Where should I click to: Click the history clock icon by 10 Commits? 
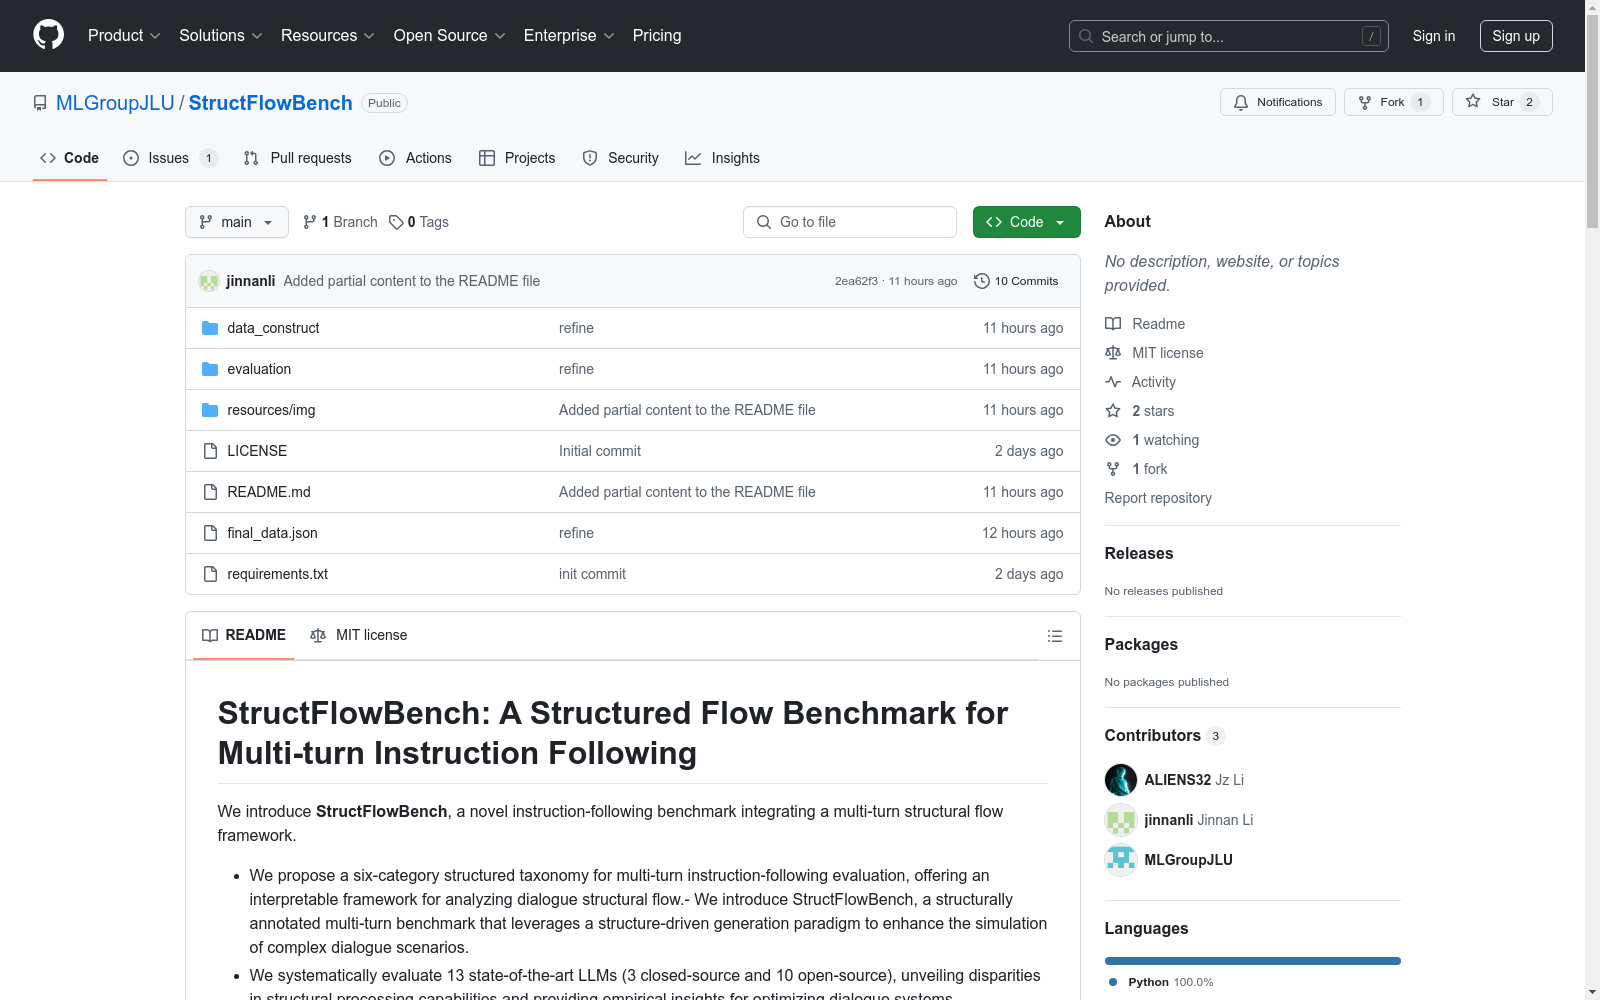tap(982, 281)
